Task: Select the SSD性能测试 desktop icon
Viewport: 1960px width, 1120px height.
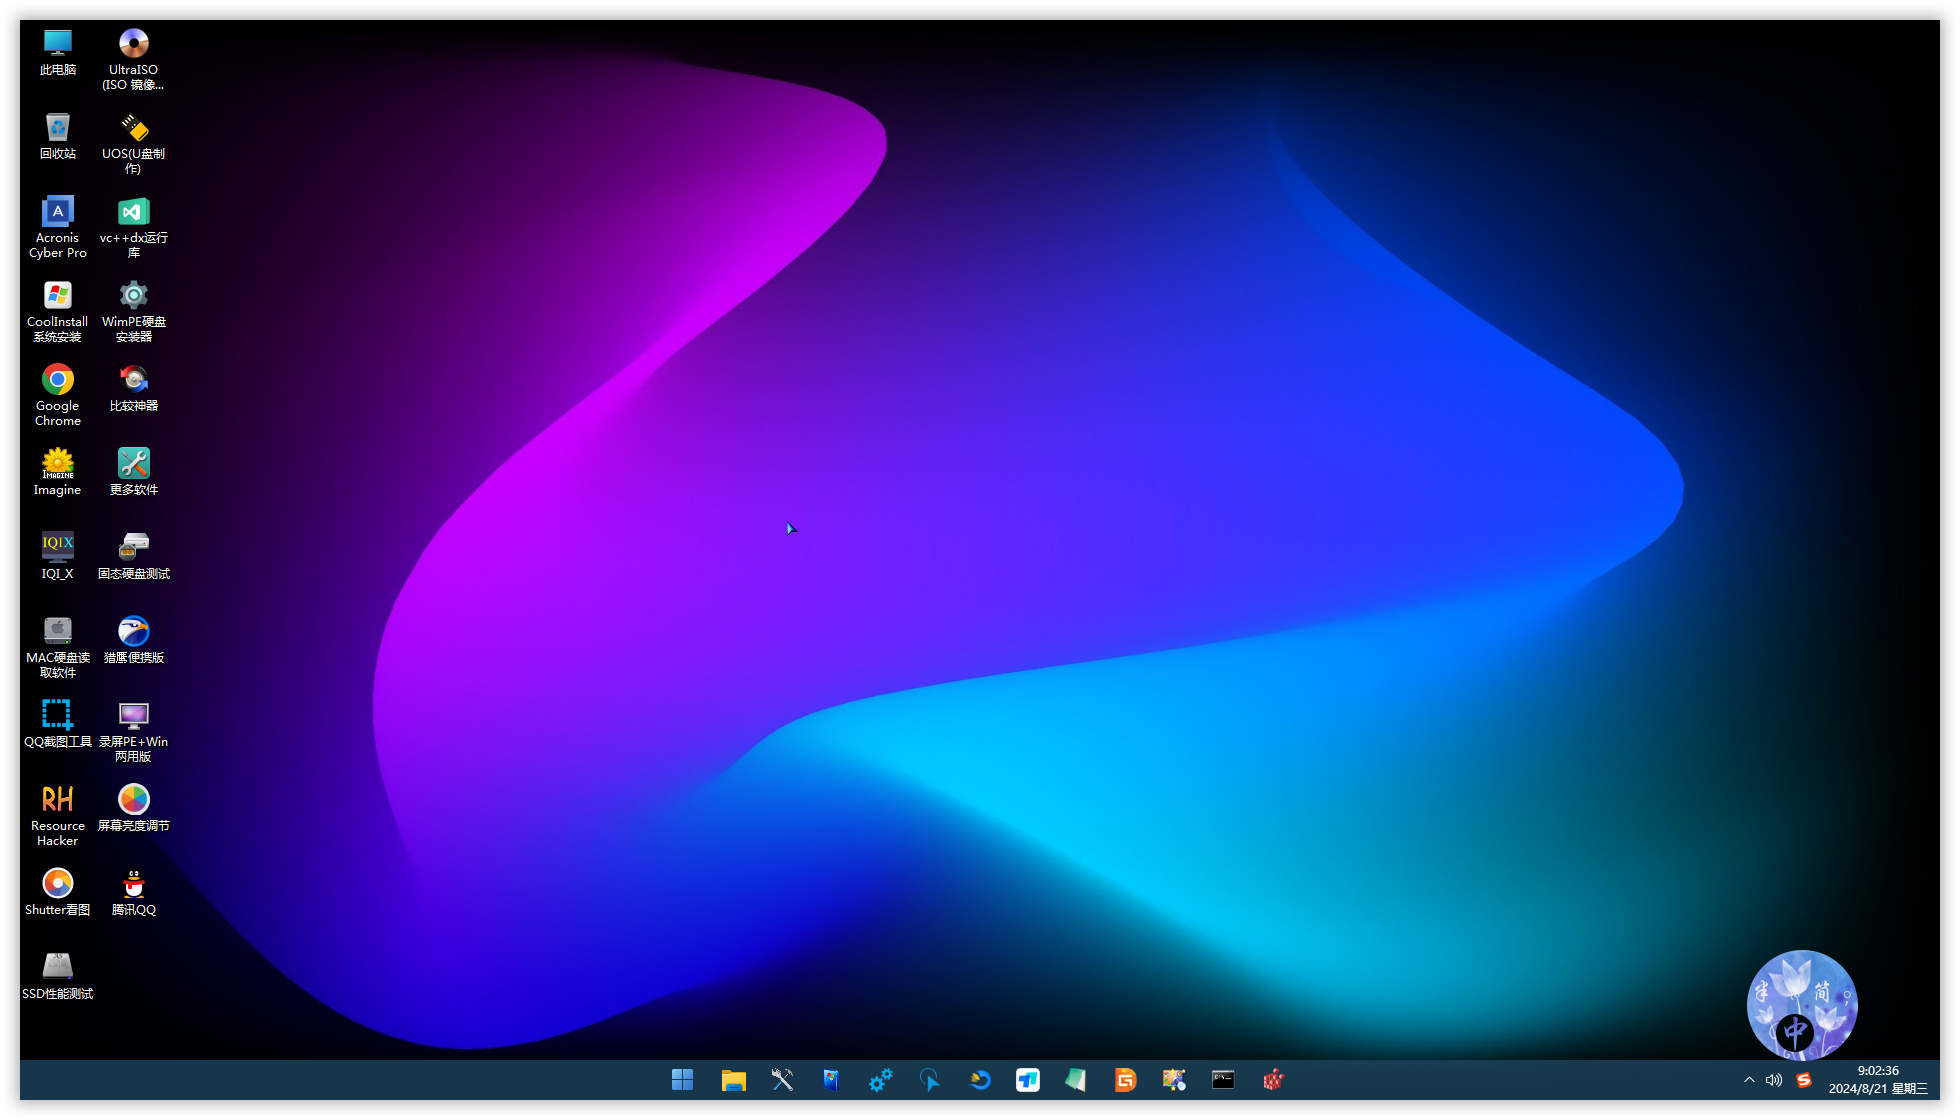Action: pos(58,976)
